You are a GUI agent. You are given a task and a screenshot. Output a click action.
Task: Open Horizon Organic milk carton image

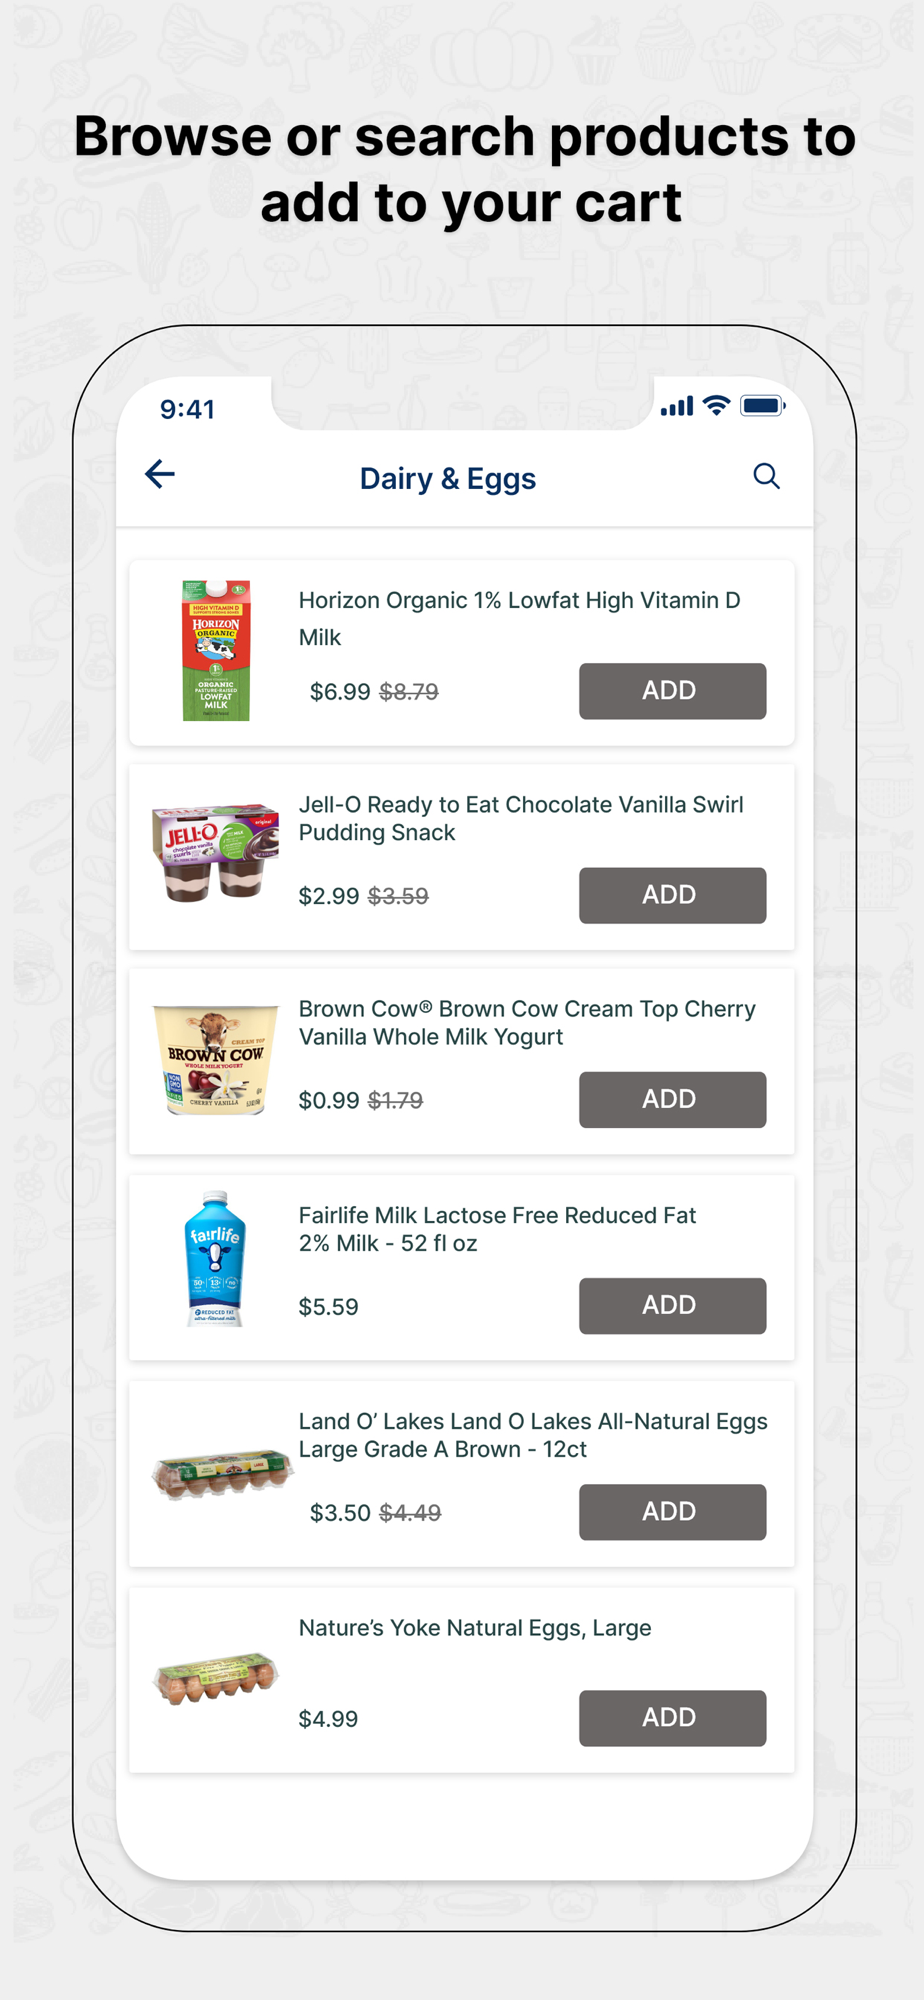(x=216, y=650)
